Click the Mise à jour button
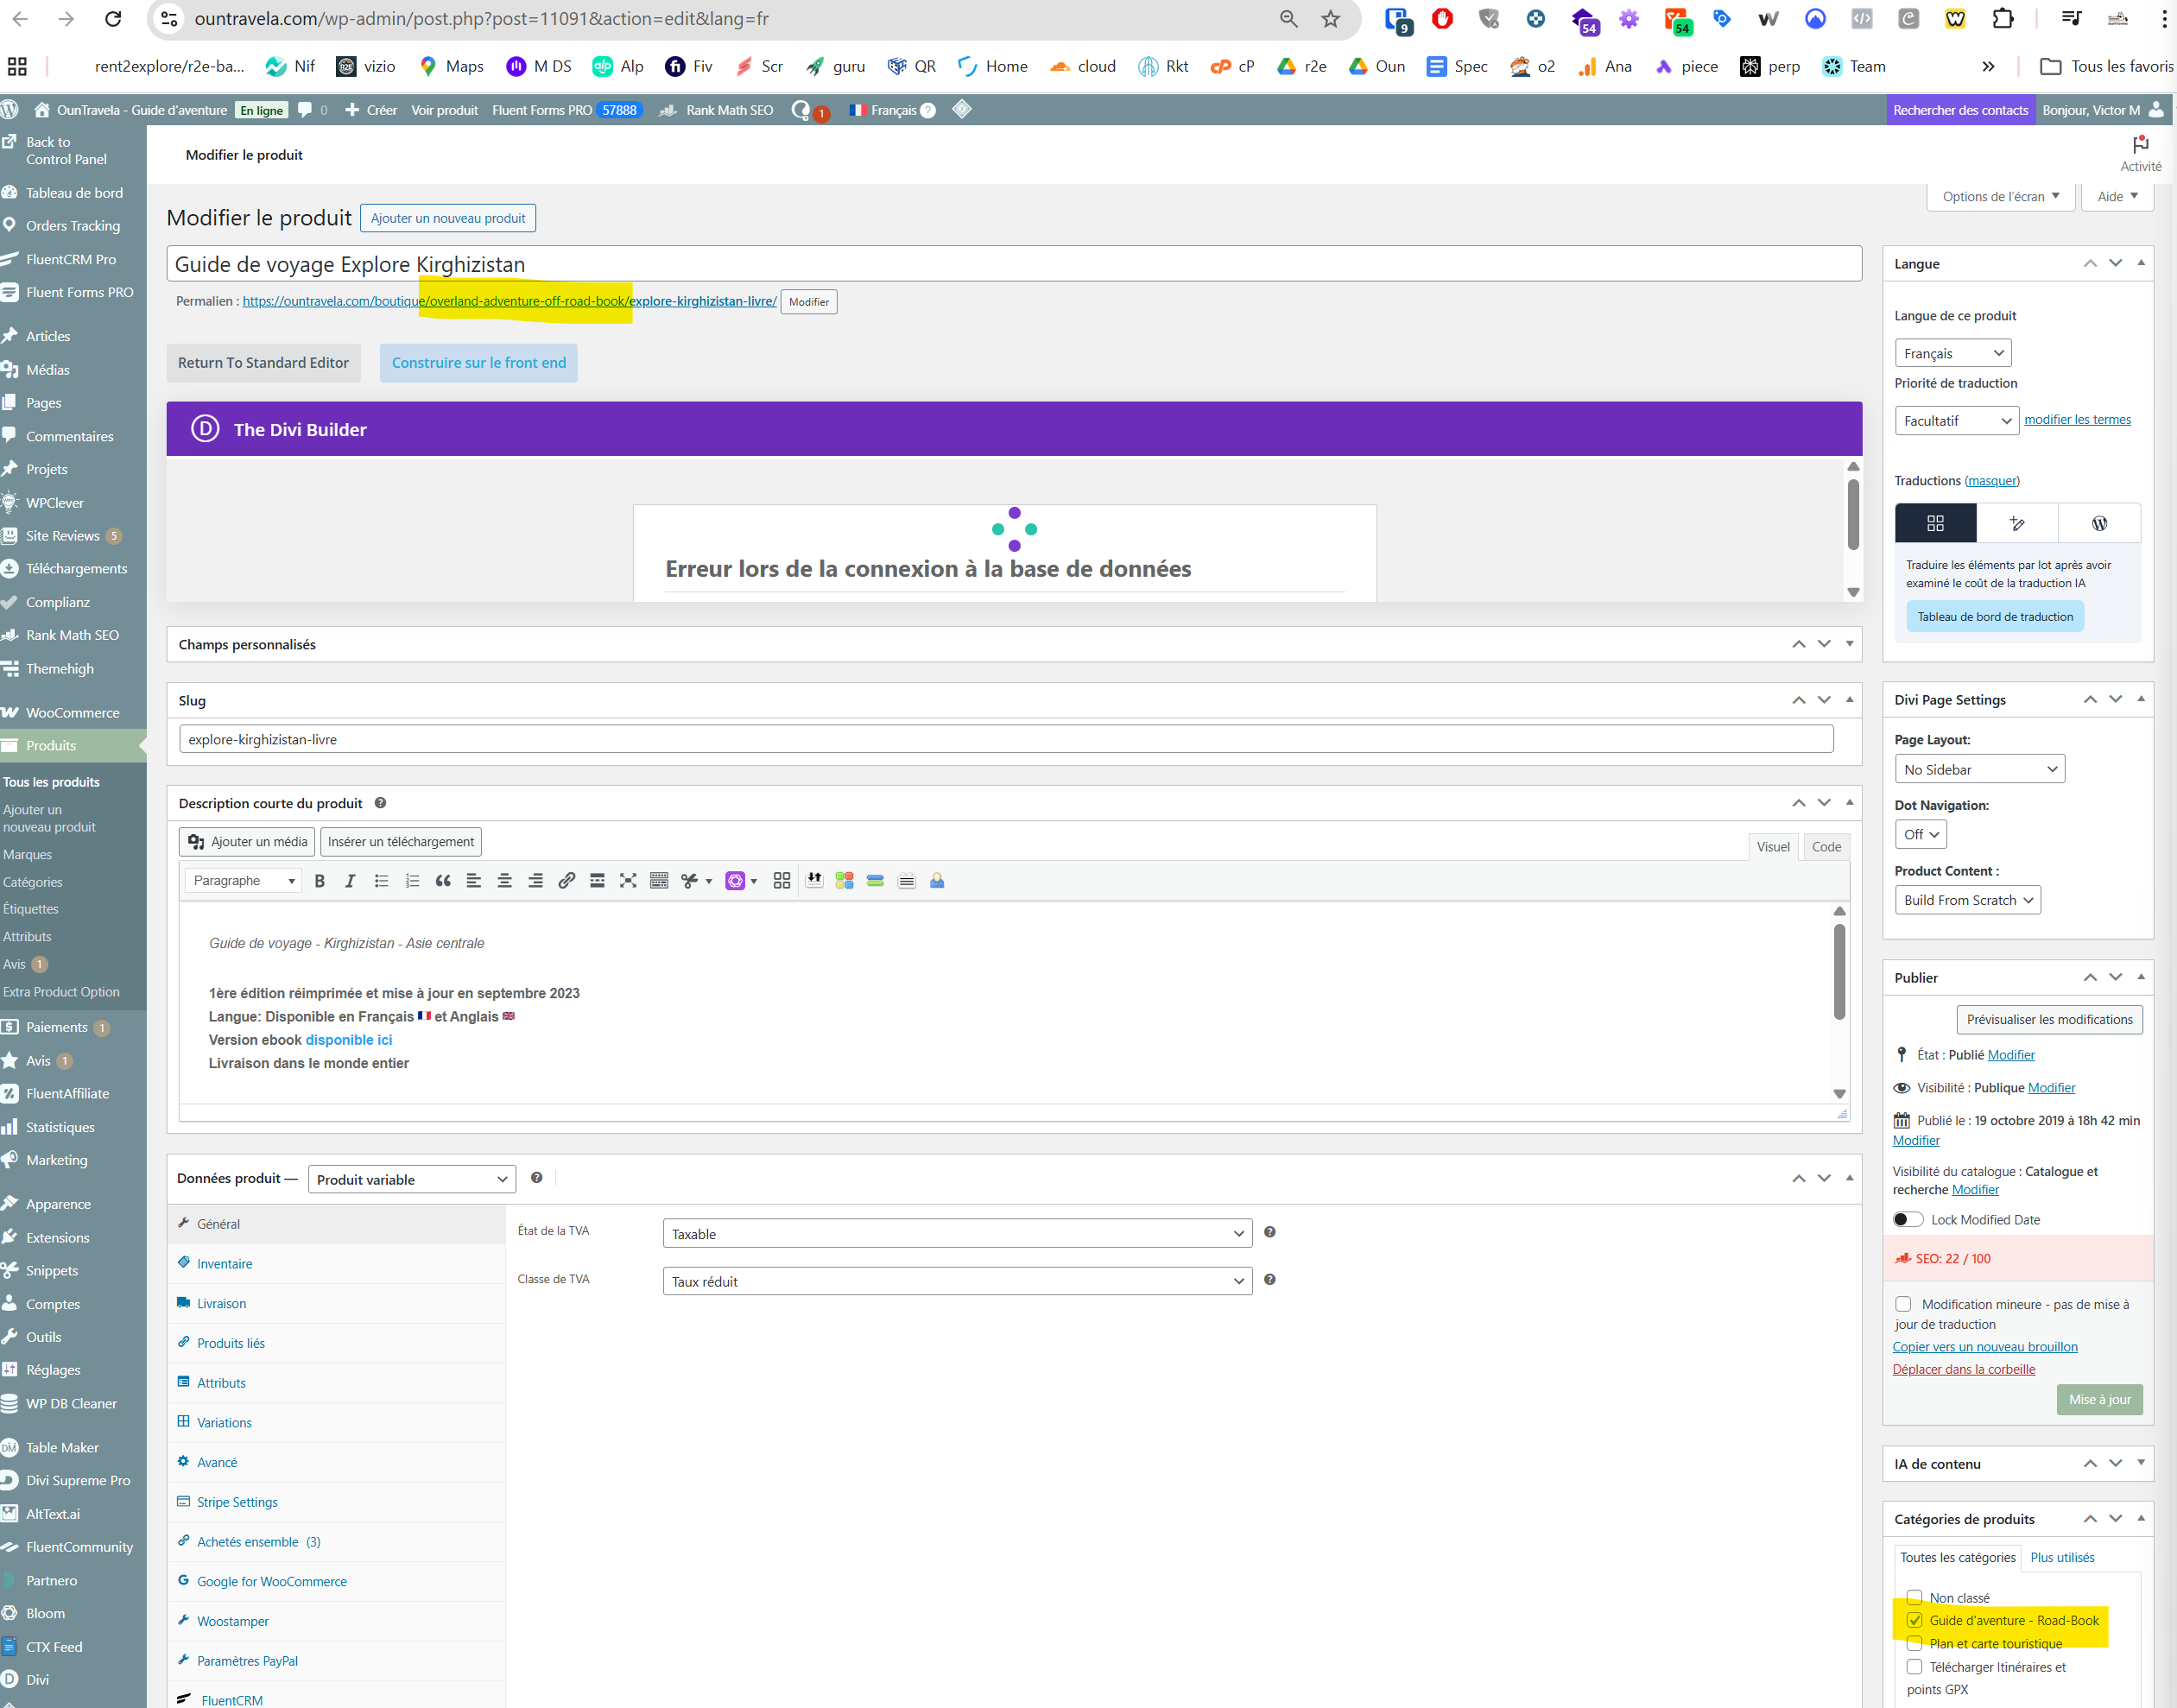Image resolution: width=2177 pixels, height=1708 pixels. coord(2099,1399)
